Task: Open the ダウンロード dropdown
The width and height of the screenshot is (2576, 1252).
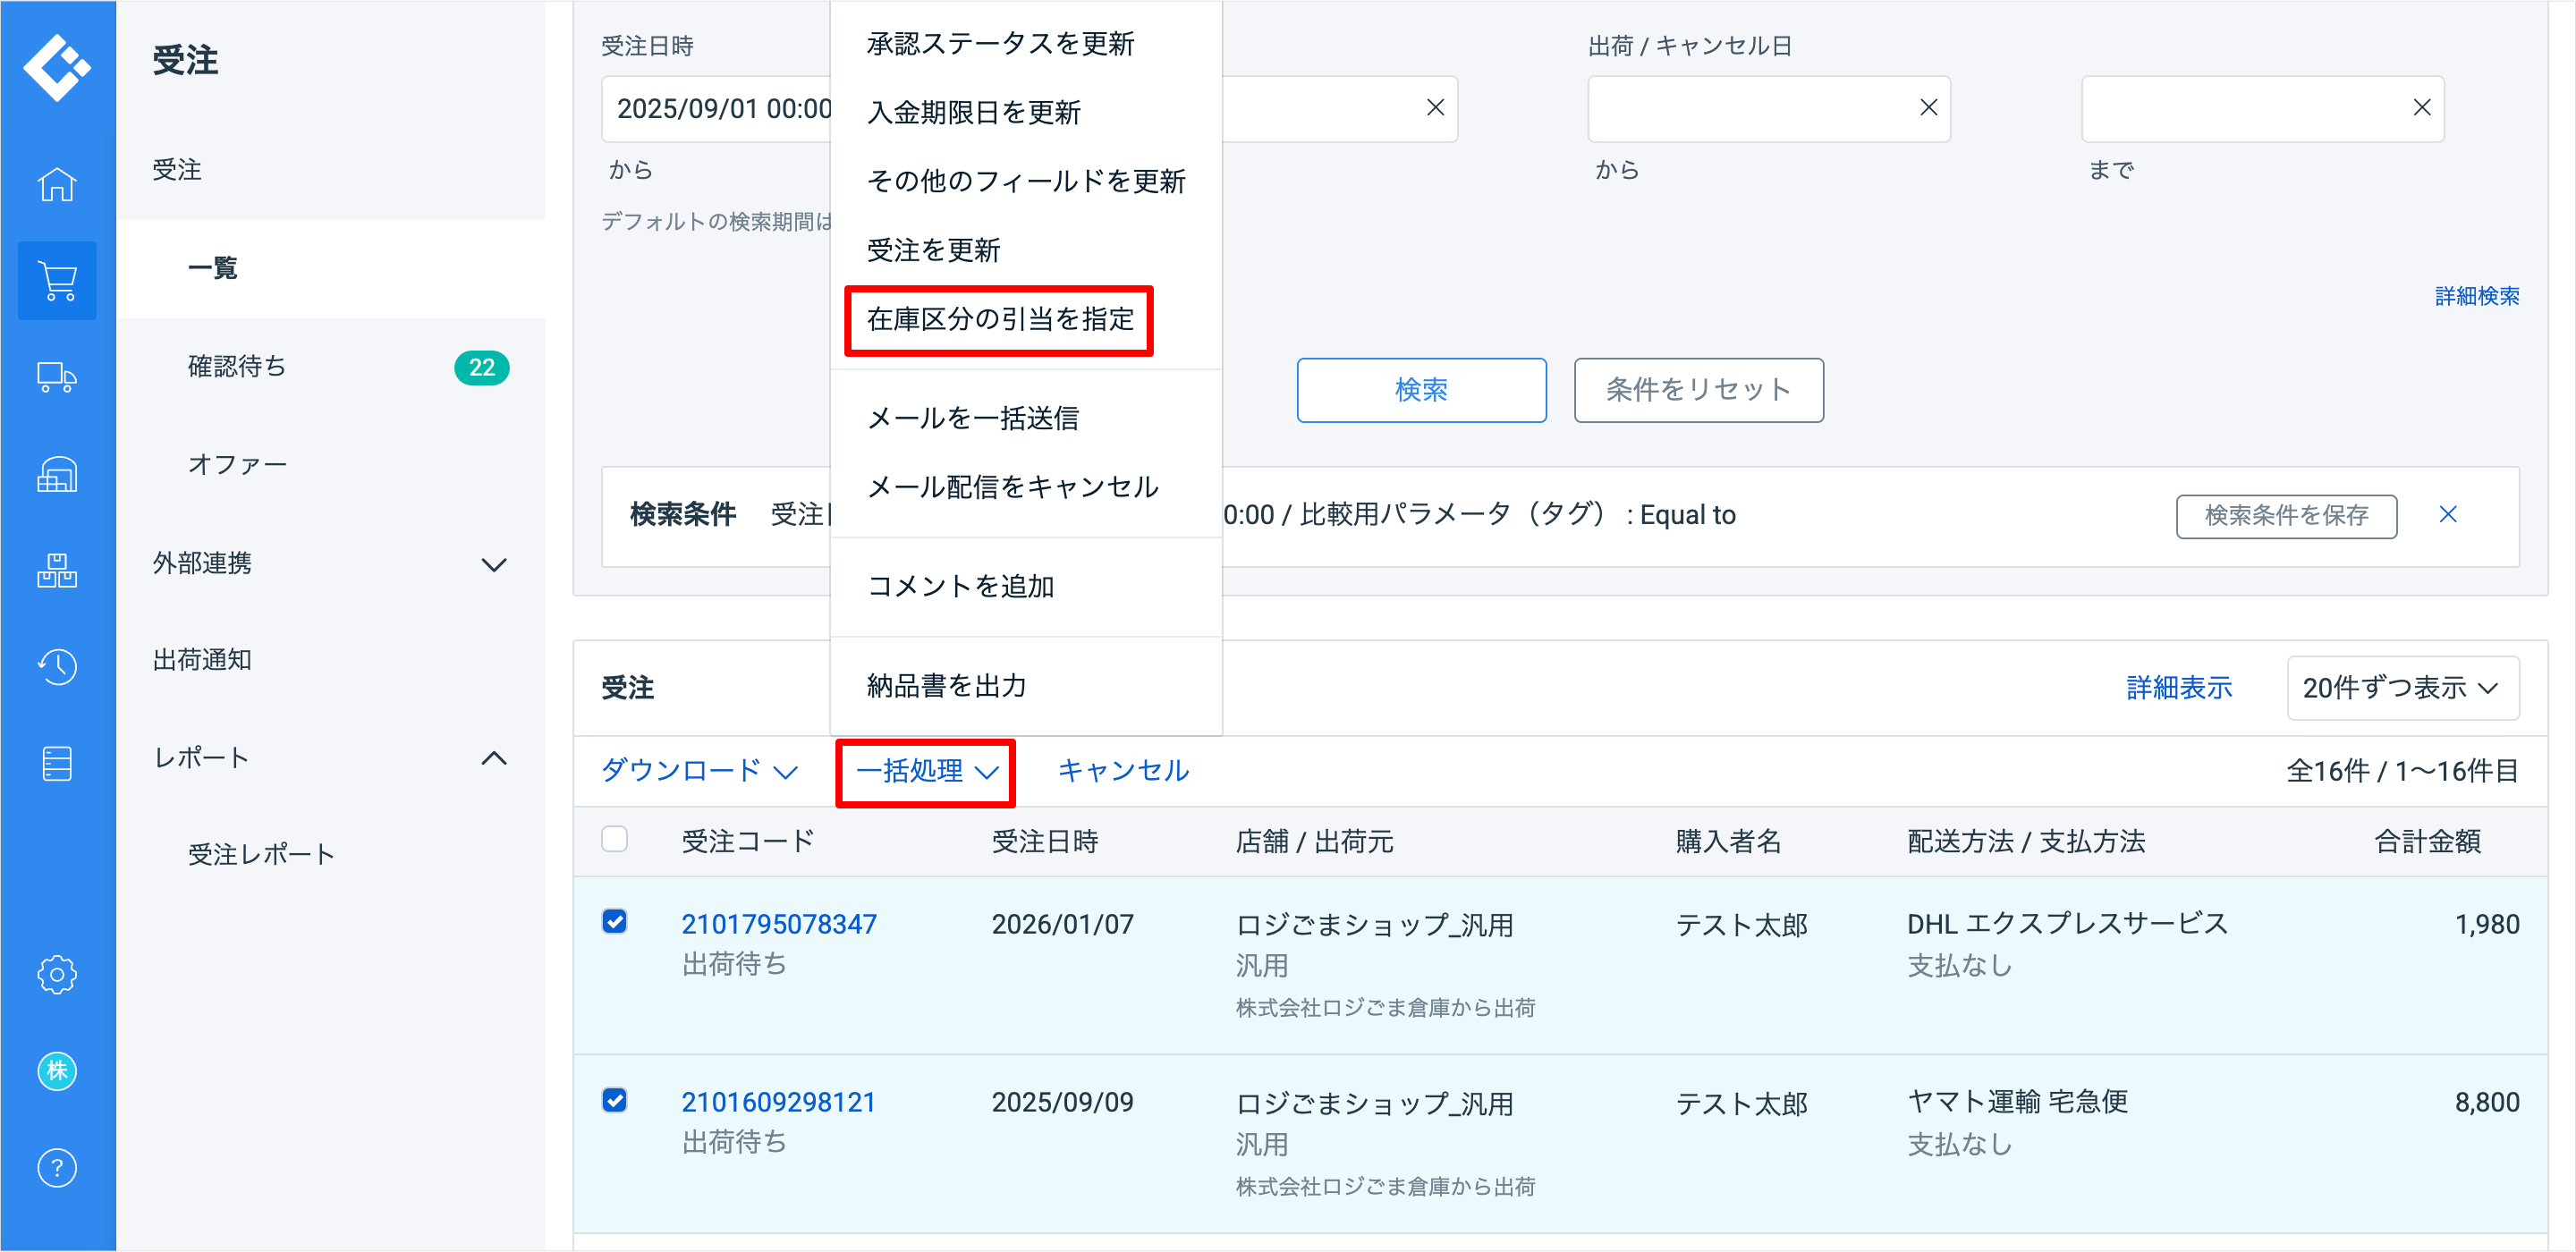Action: (x=699, y=771)
